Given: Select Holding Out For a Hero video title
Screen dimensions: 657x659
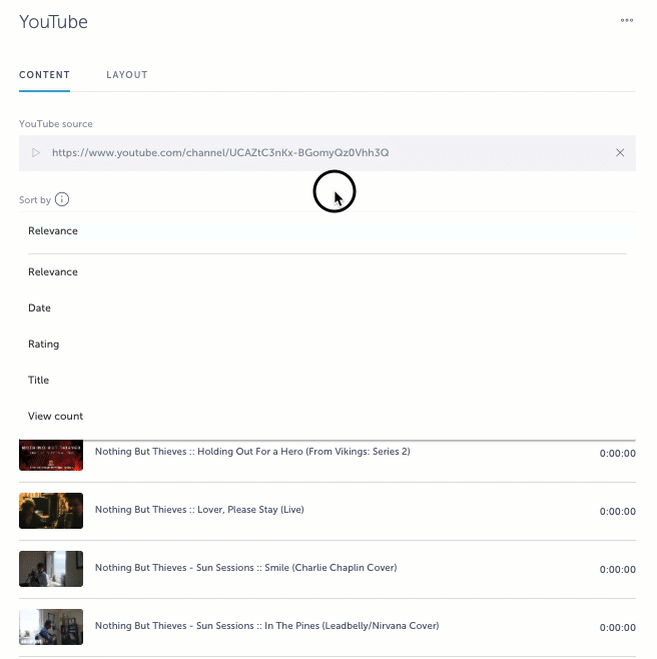Looking at the screenshot, I should point(253,452).
